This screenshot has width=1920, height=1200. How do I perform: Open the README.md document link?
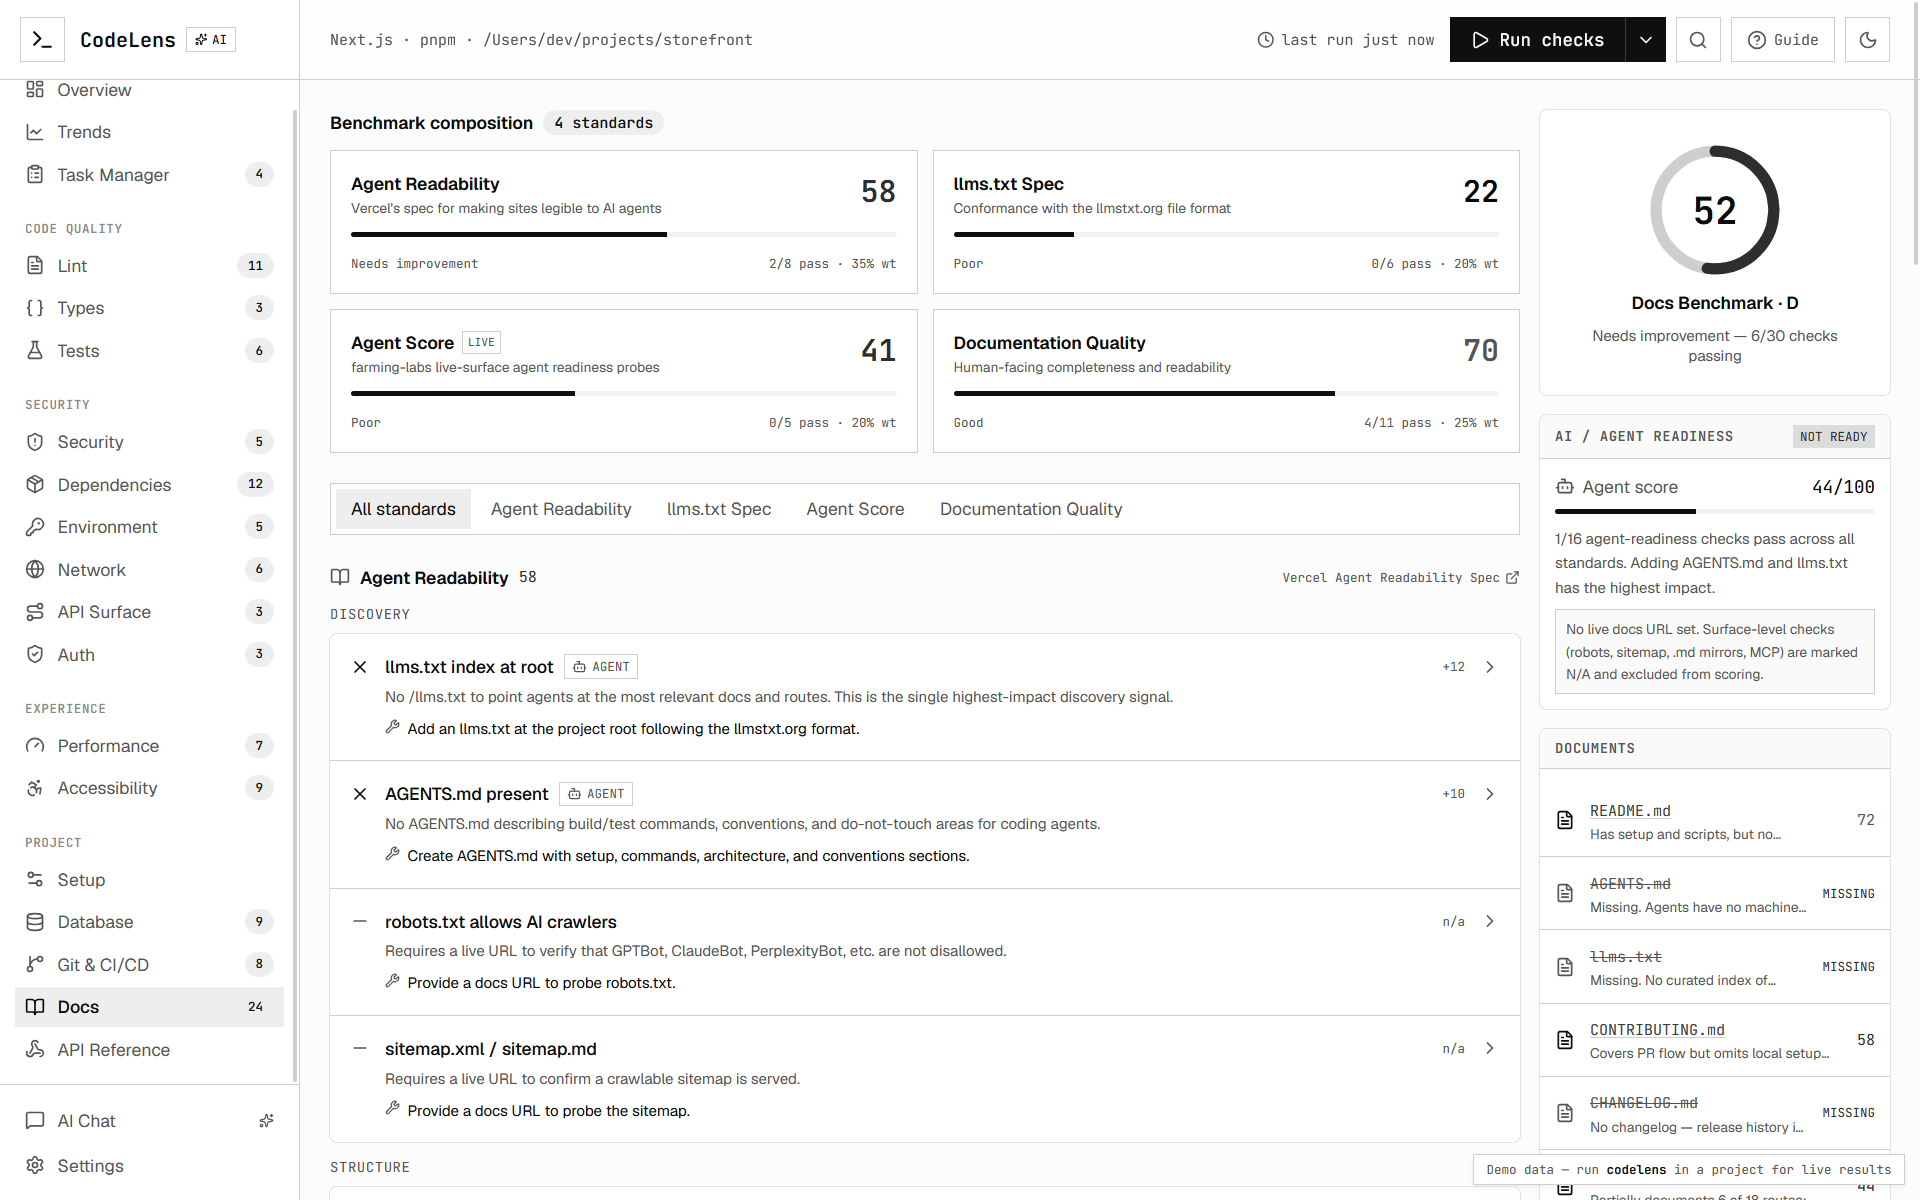coord(1630,811)
